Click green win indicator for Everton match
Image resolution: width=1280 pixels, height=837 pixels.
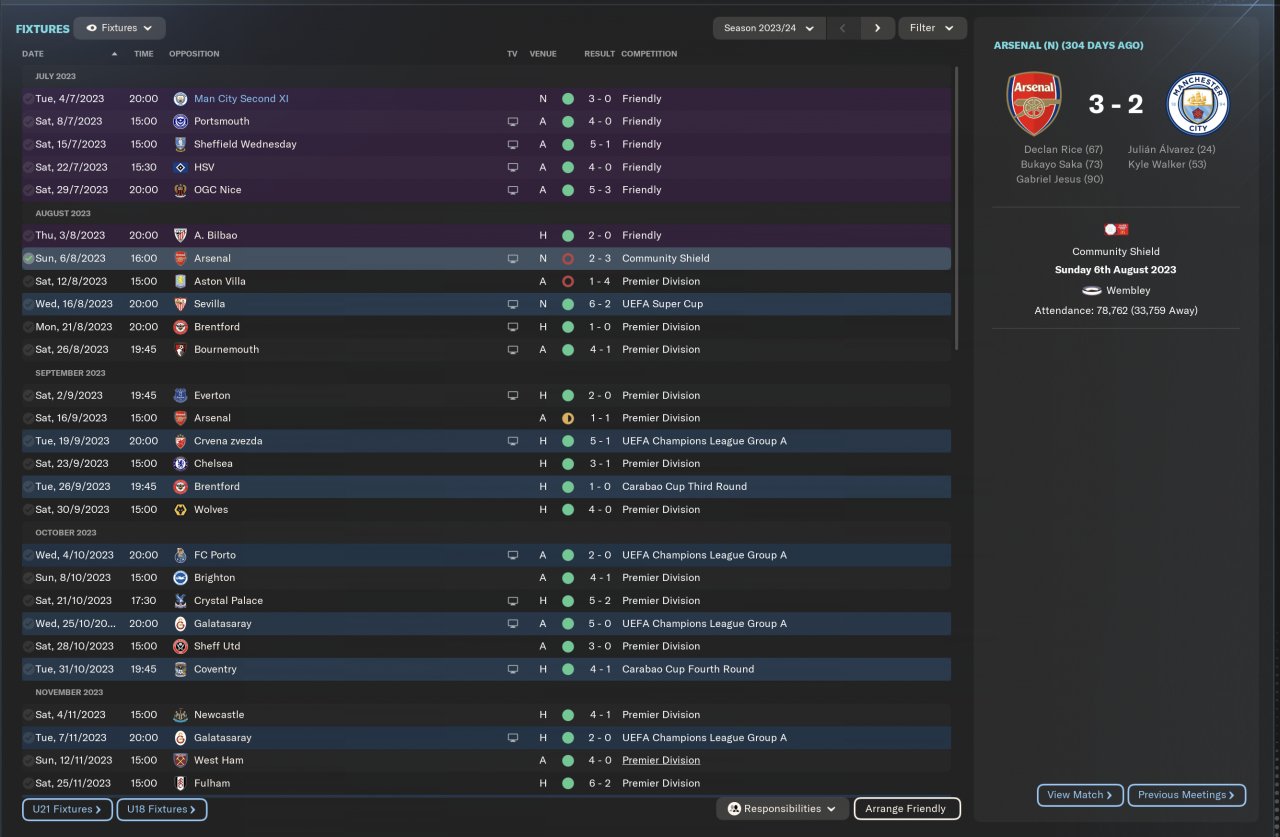(x=568, y=395)
